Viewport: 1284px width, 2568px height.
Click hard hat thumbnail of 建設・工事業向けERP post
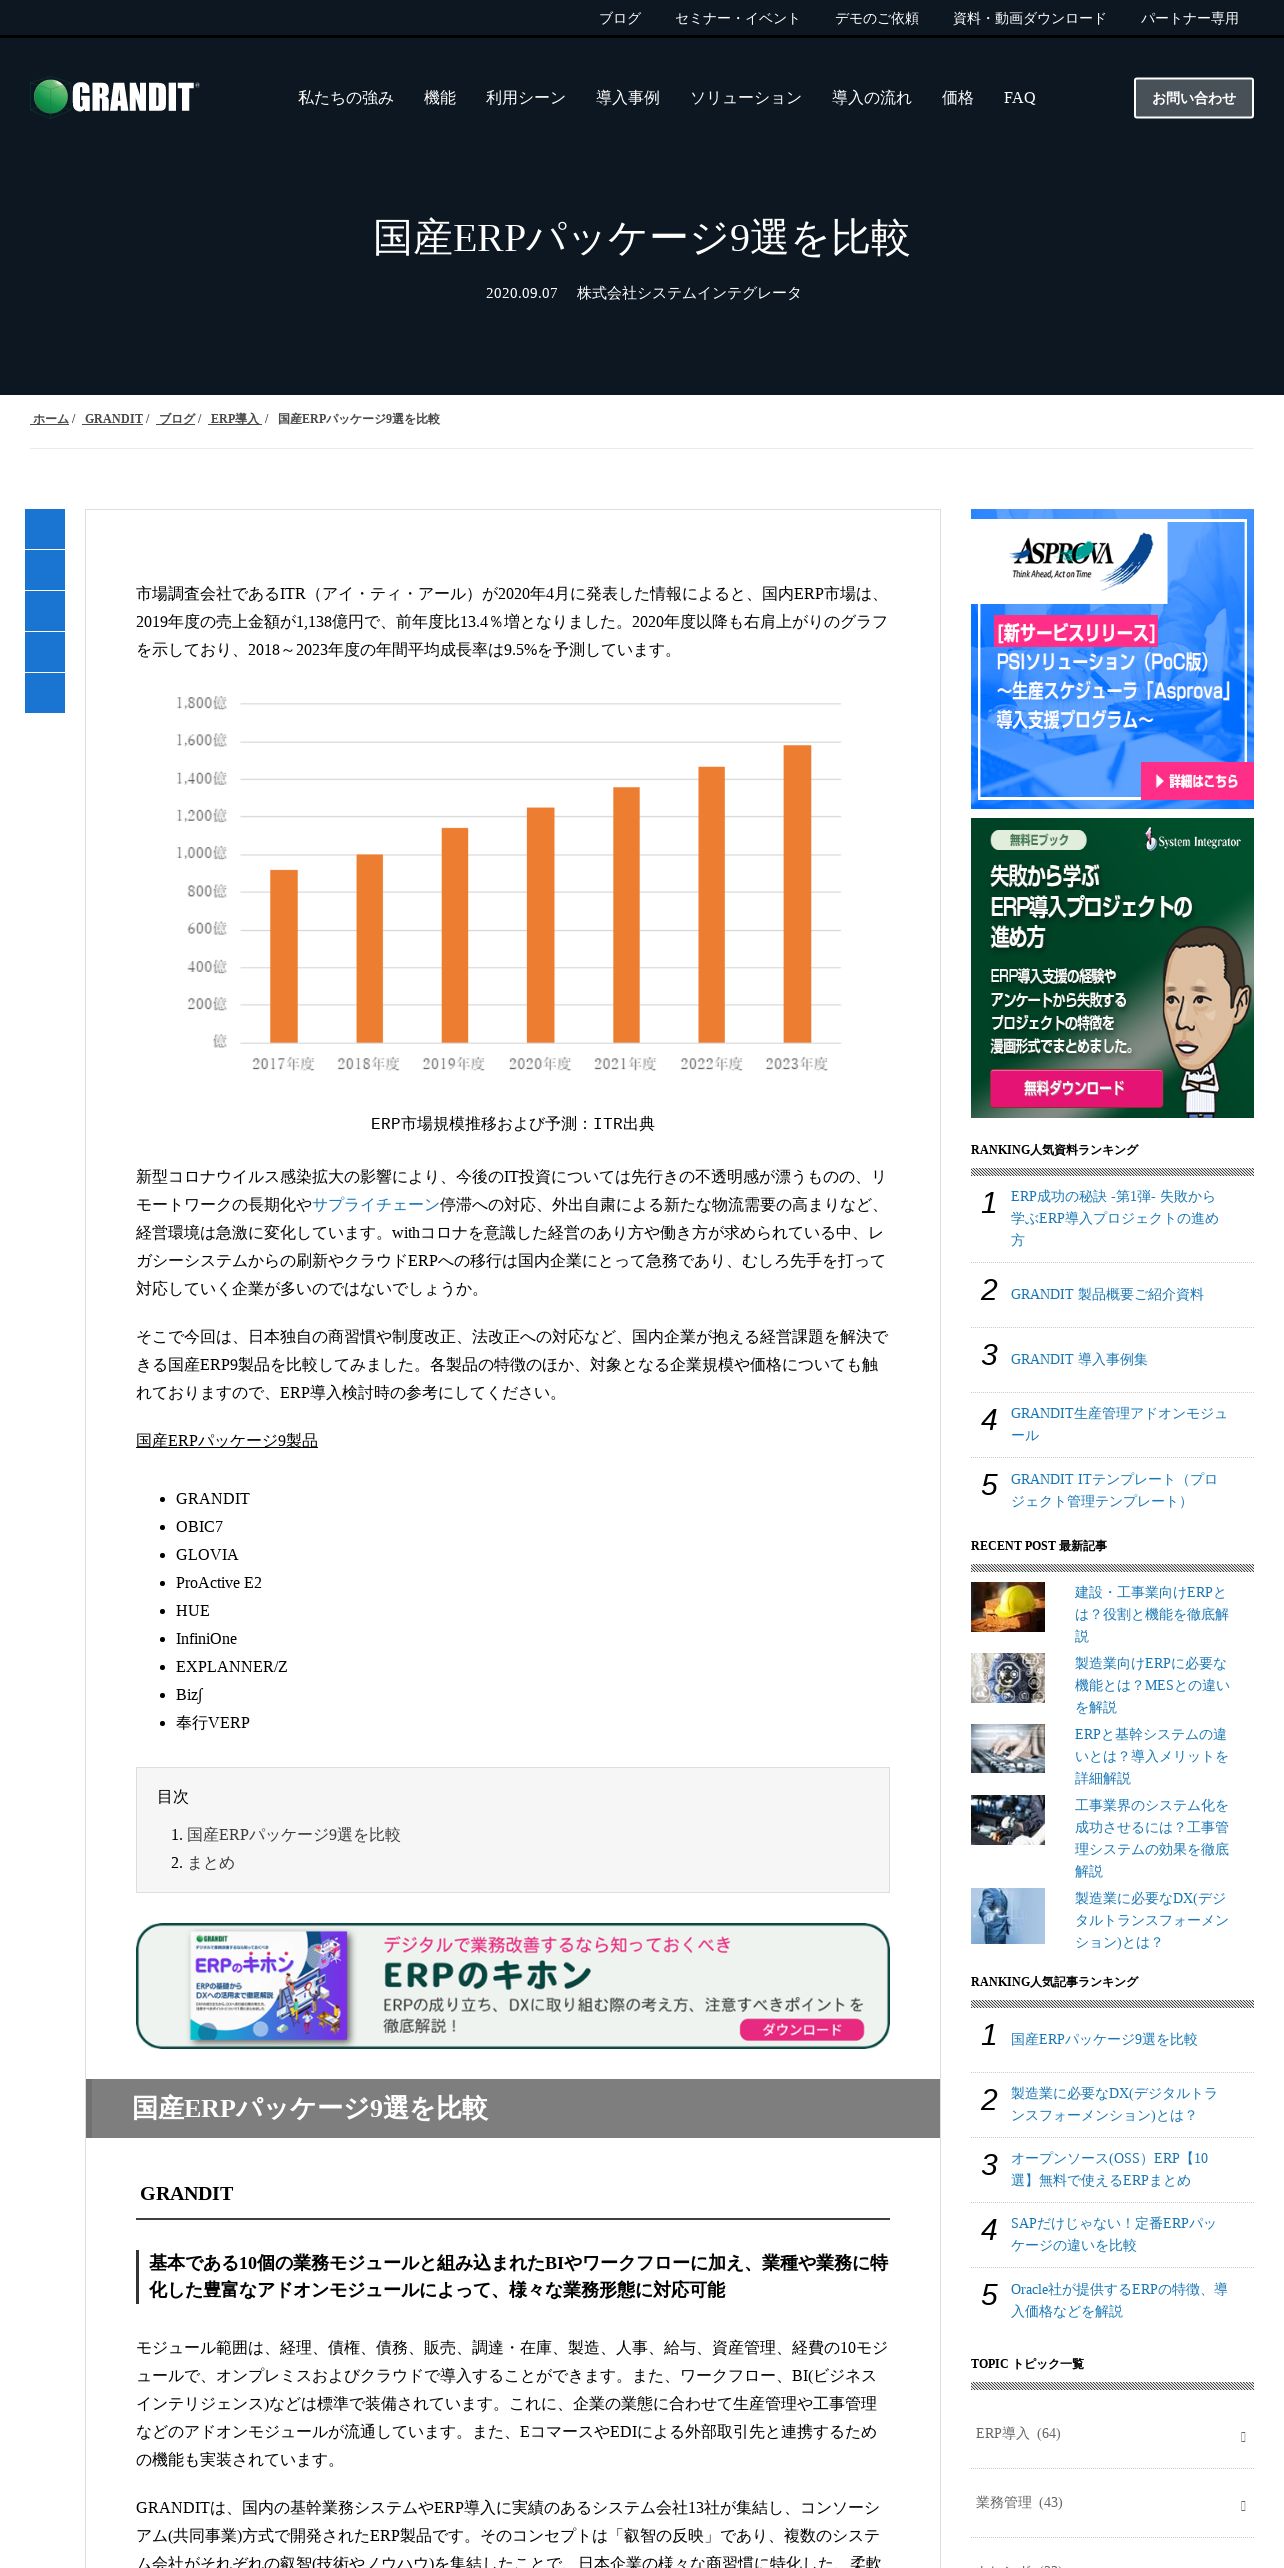(x=1008, y=1607)
